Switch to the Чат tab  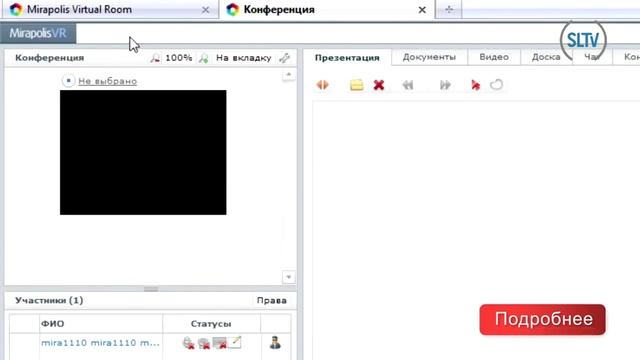coord(592,57)
